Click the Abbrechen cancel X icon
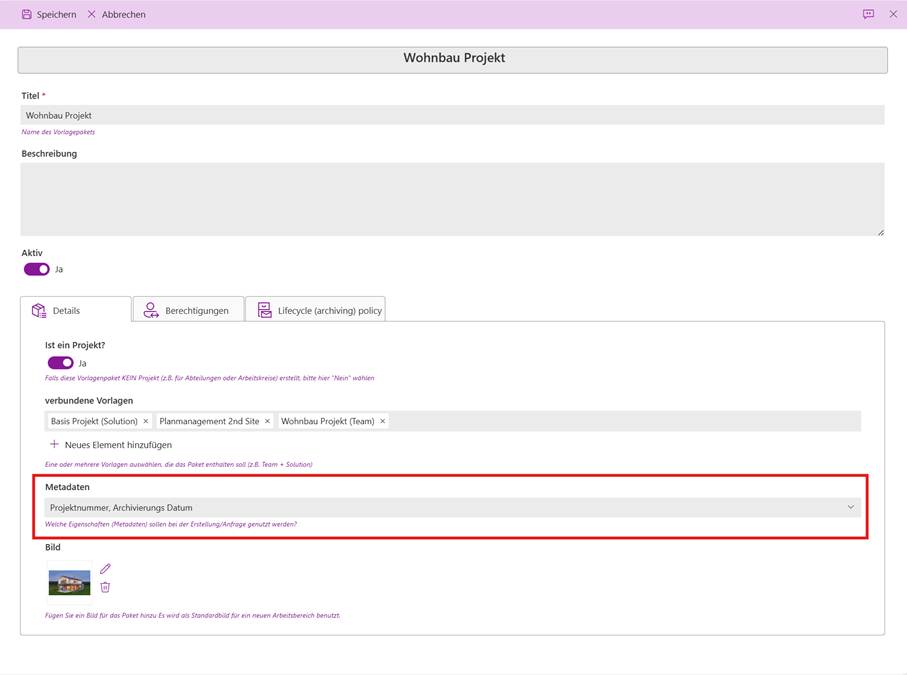 [92, 15]
